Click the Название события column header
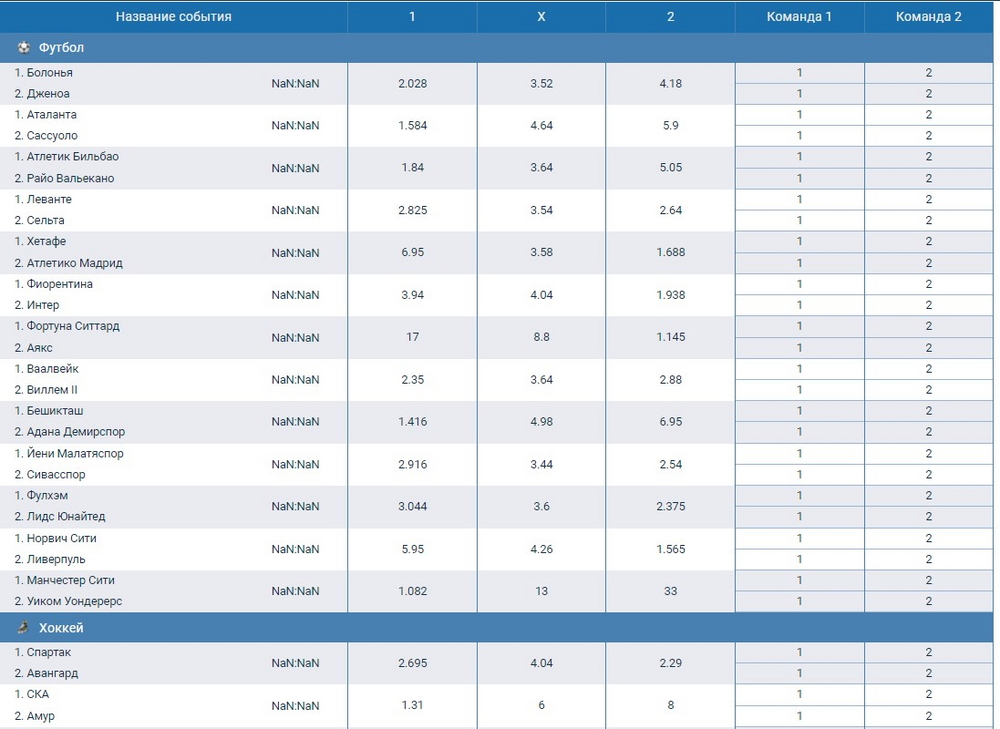Viewport: 1000px width, 729px height. point(173,17)
